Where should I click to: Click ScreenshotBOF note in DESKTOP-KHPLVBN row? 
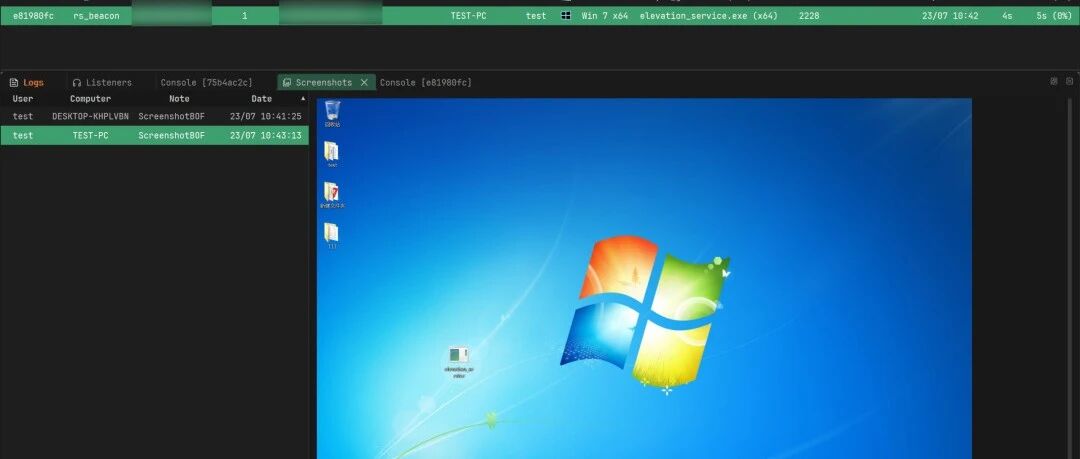172,116
